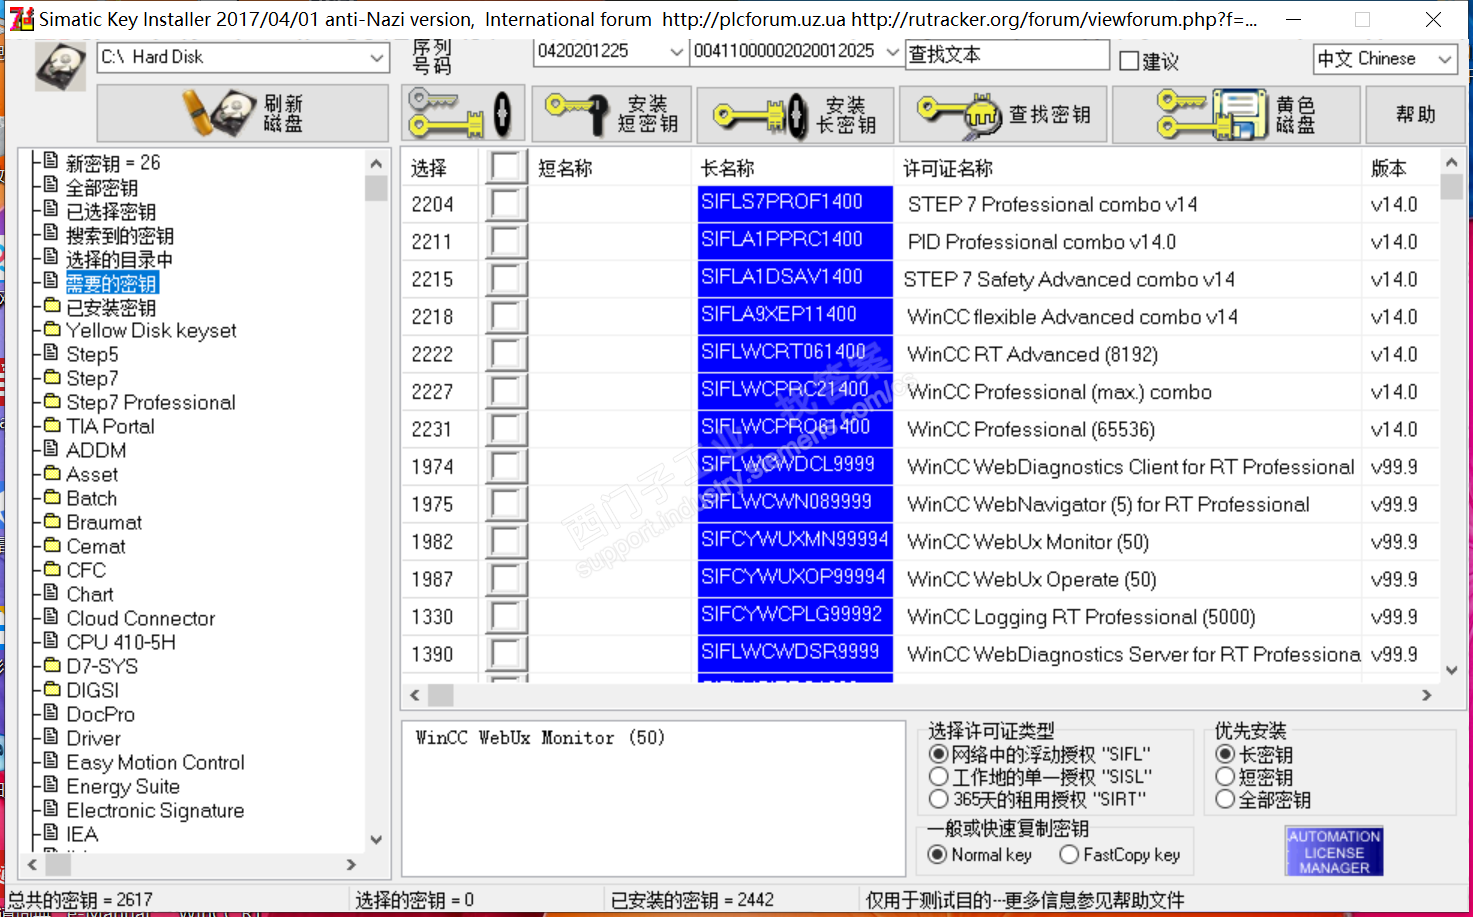The image size is (1473, 917).
Task: Select 需要的密钥 in the tree
Action: click(111, 283)
